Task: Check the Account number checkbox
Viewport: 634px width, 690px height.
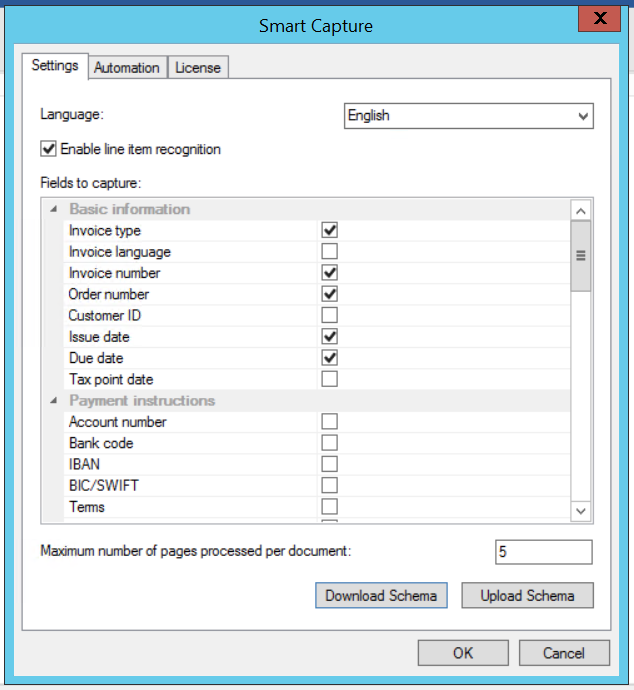Action: (x=330, y=421)
